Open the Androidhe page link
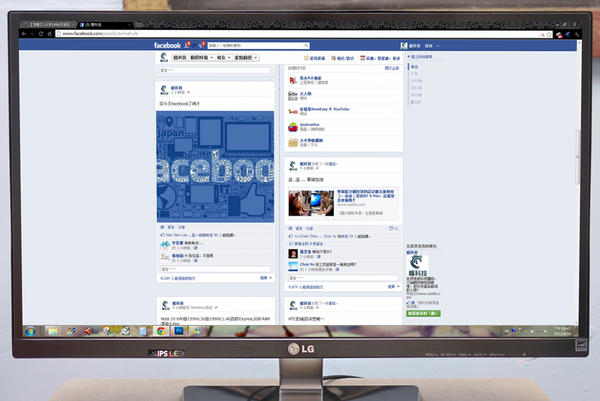Screen dimensions: 600x401 (310, 125)
